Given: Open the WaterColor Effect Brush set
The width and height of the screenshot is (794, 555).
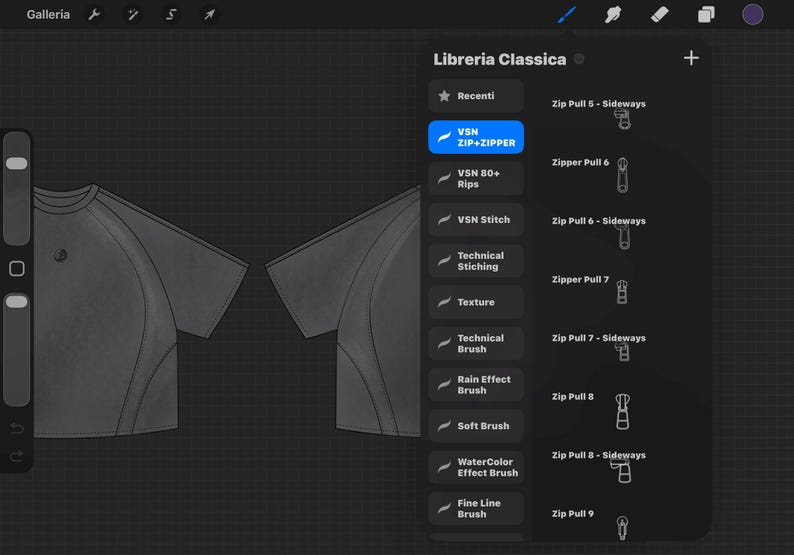Looking at the screenshot, I should click(476, 467).
